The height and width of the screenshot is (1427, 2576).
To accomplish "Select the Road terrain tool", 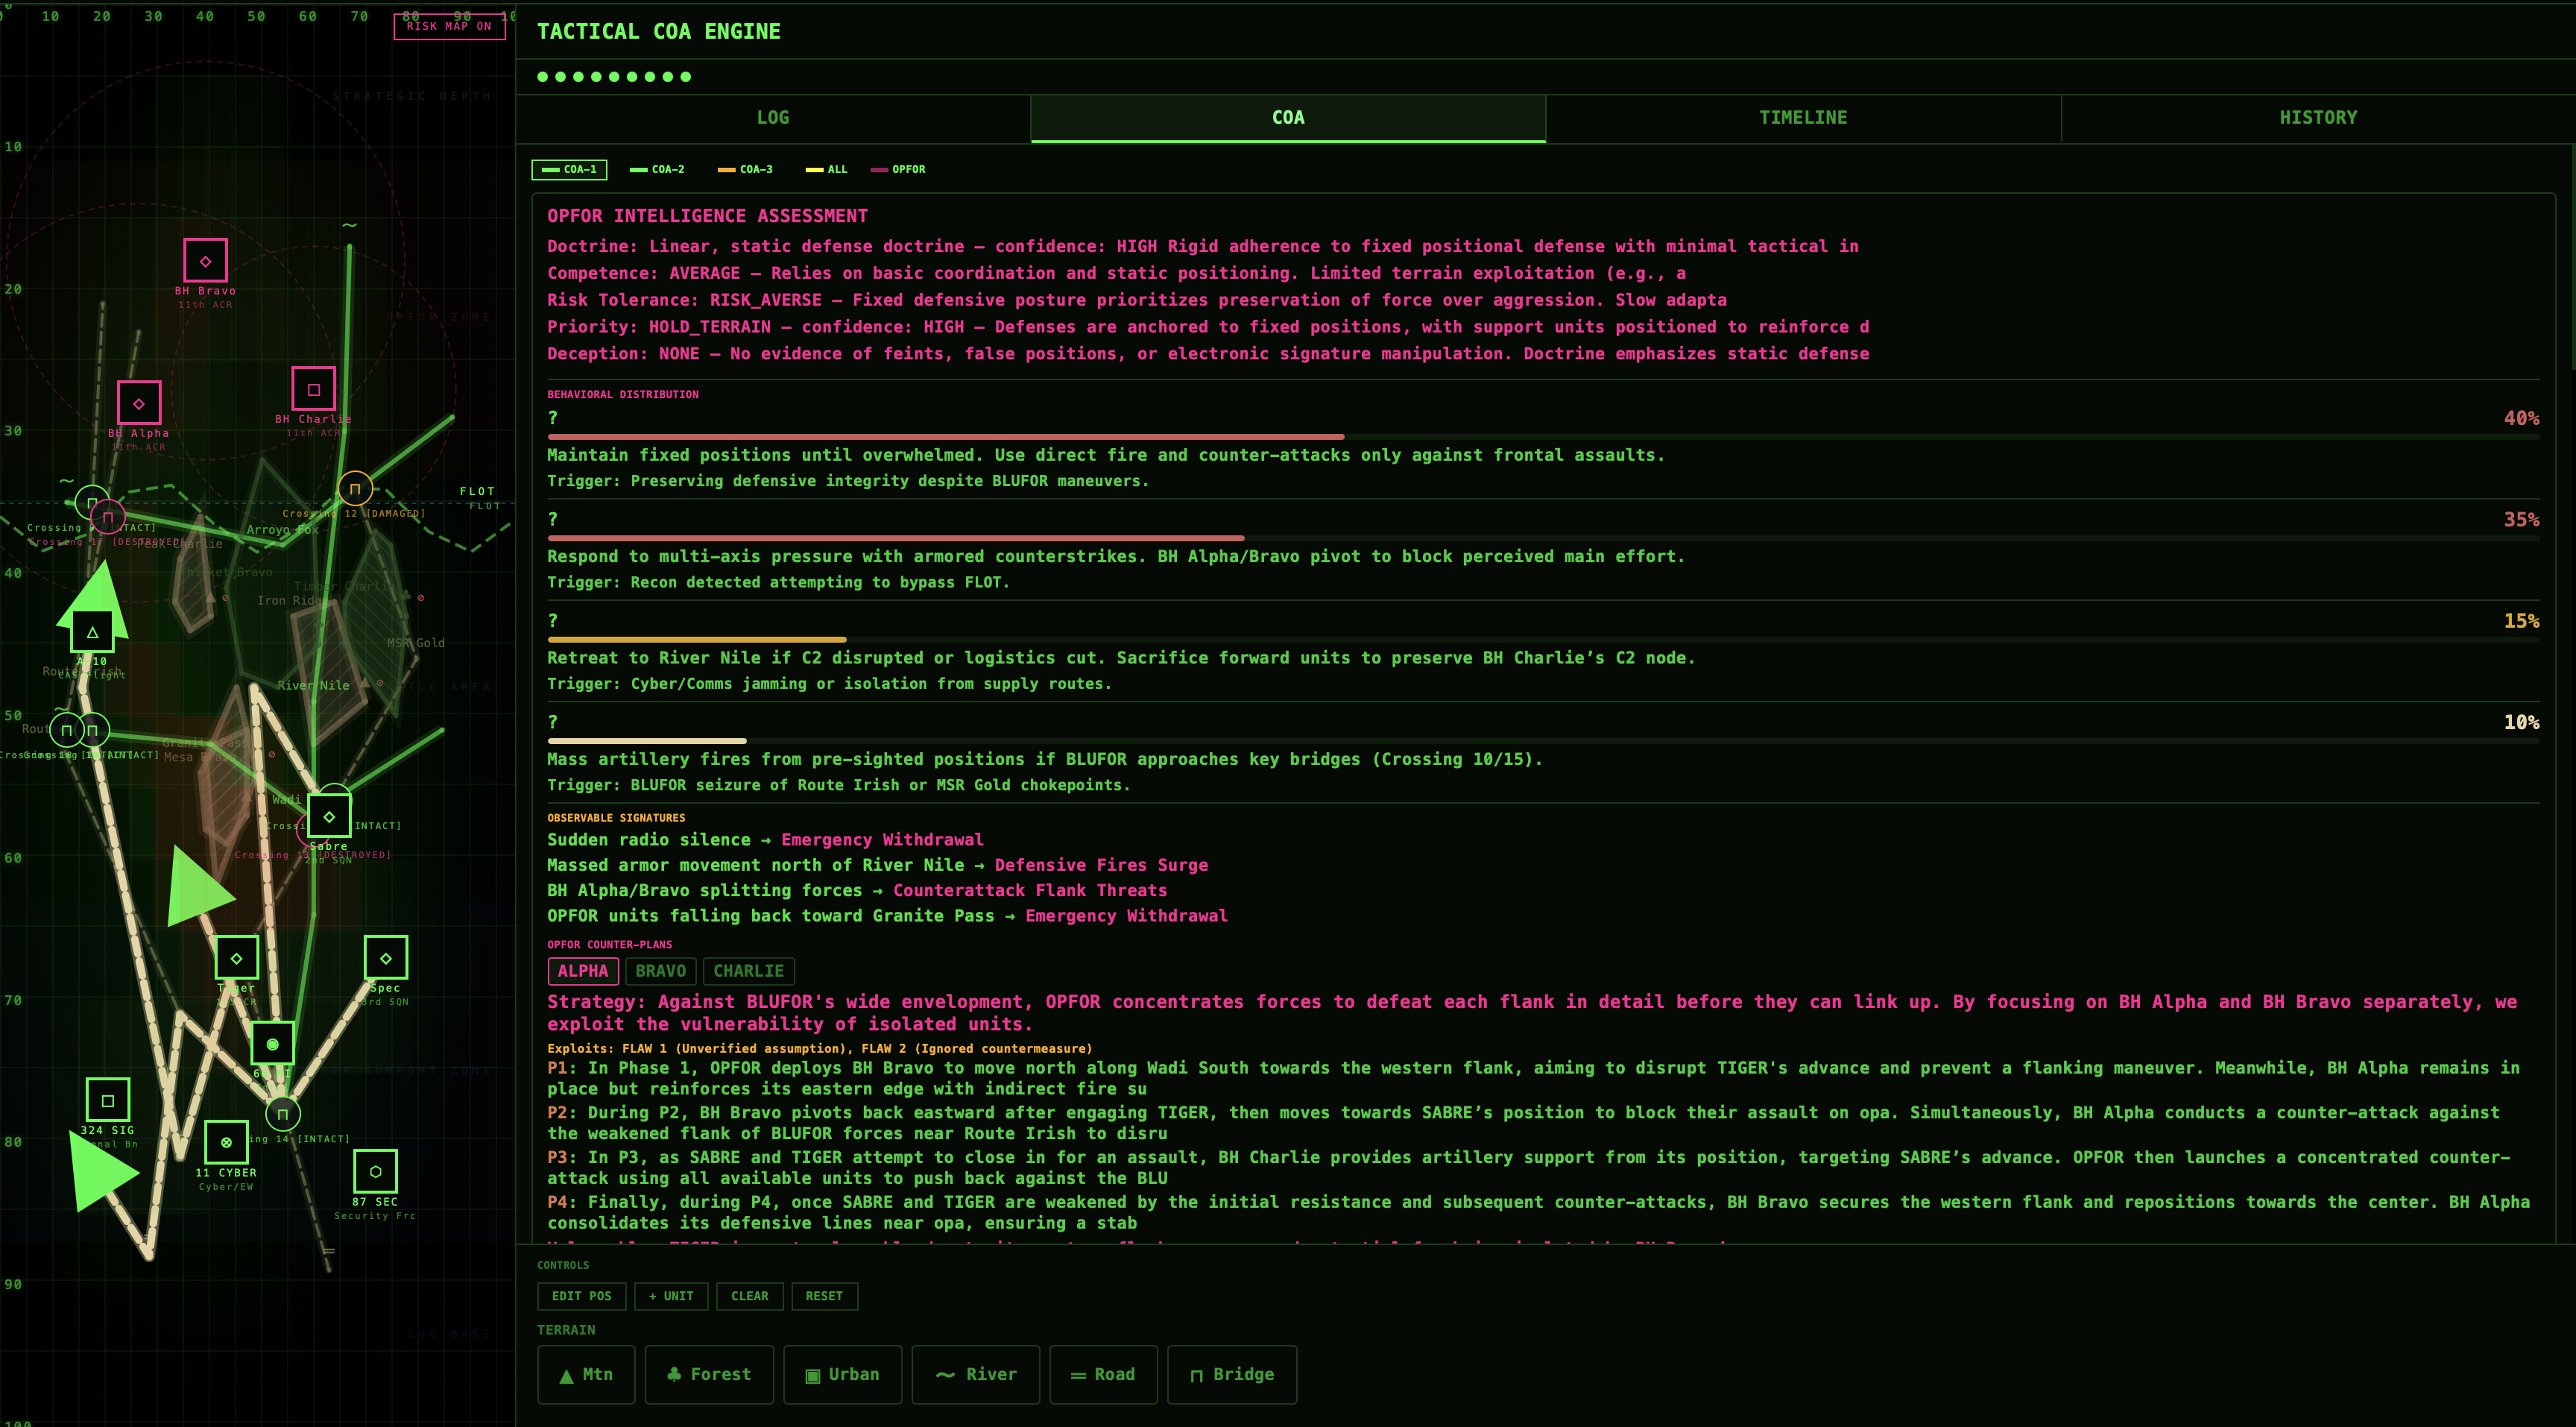I will (1103, 1374).
